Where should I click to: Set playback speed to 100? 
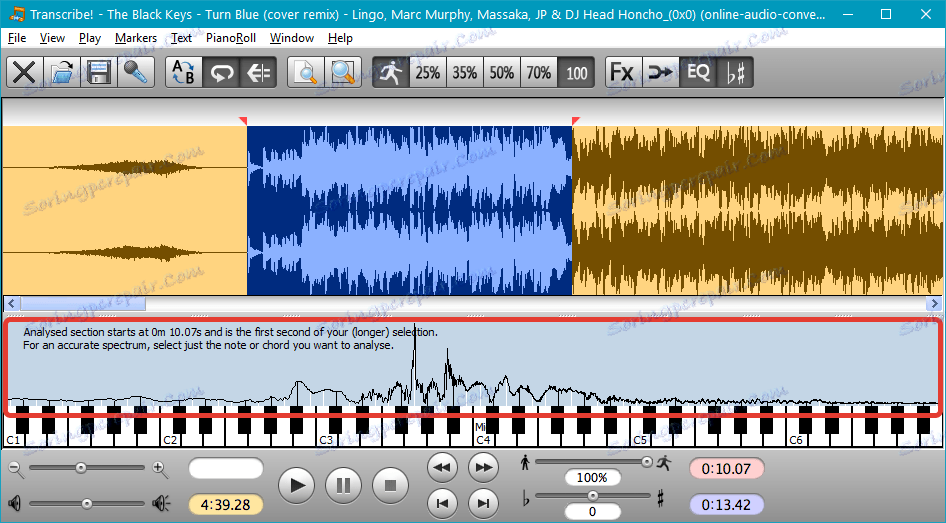click(576, 73)
